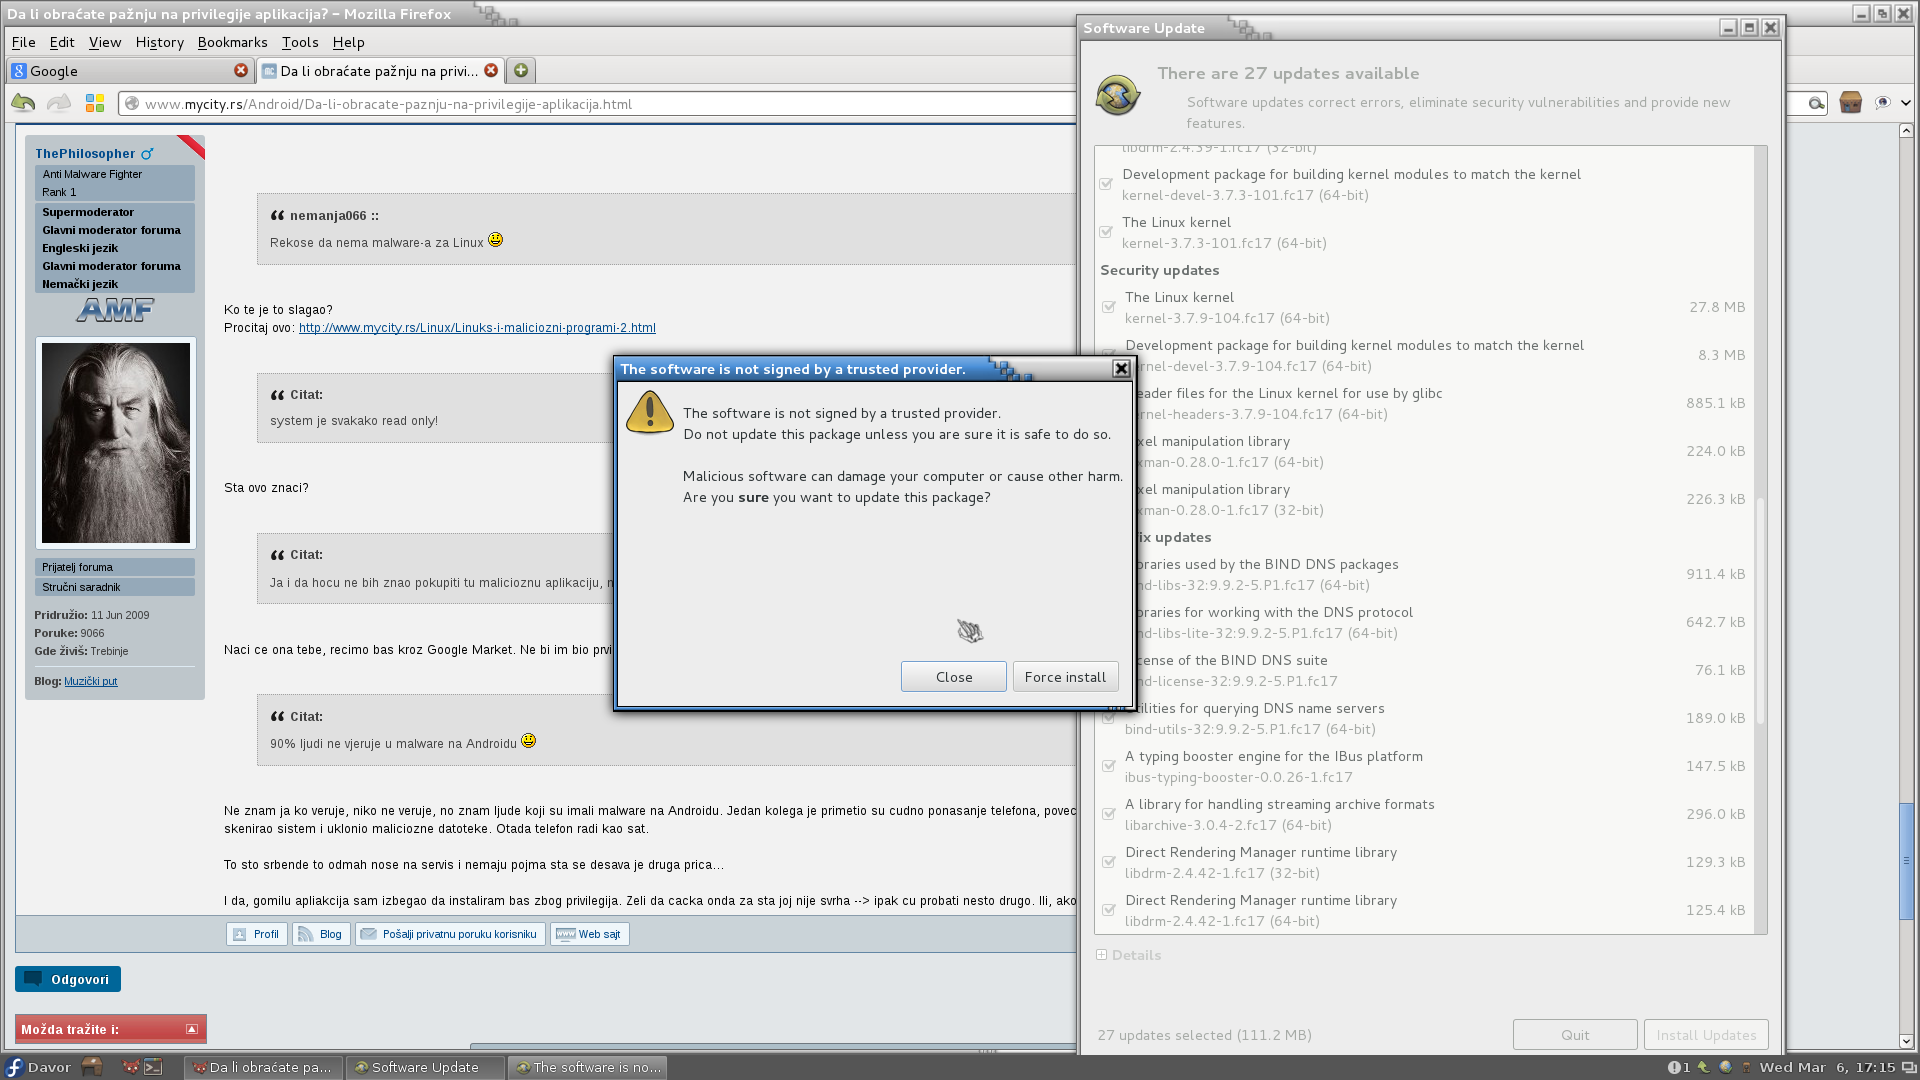Click the Close button in warning dialog
Image resolution: width=1920 pixels, height=1080 pixels.
click(953, 677)
